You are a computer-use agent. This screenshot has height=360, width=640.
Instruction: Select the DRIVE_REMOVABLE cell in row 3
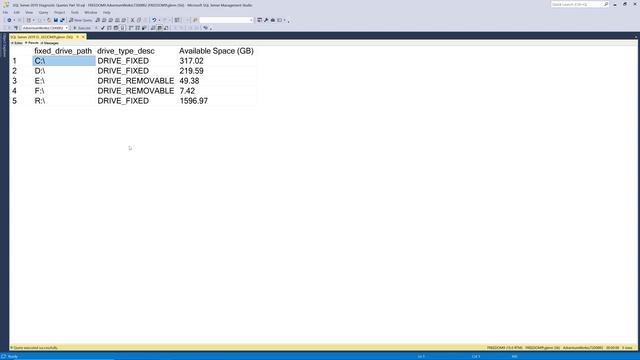tap(136, 81)
